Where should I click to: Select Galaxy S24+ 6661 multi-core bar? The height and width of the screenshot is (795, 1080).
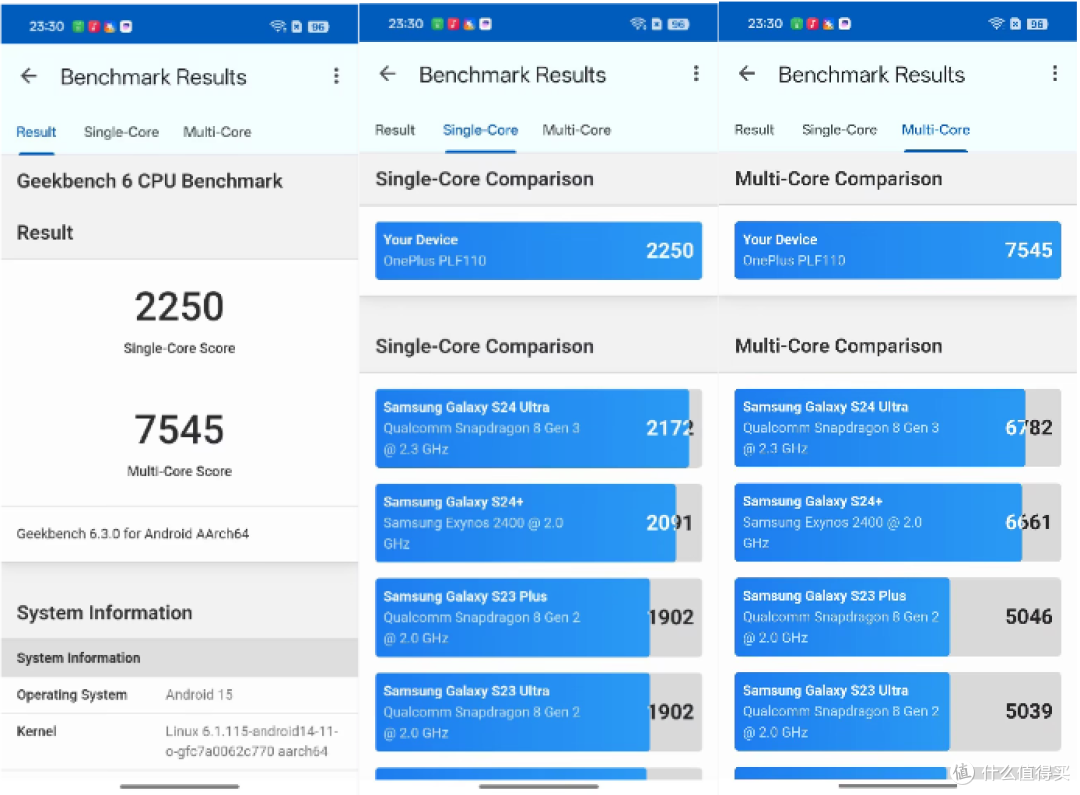pyautogui.click(x=897, y=522)
